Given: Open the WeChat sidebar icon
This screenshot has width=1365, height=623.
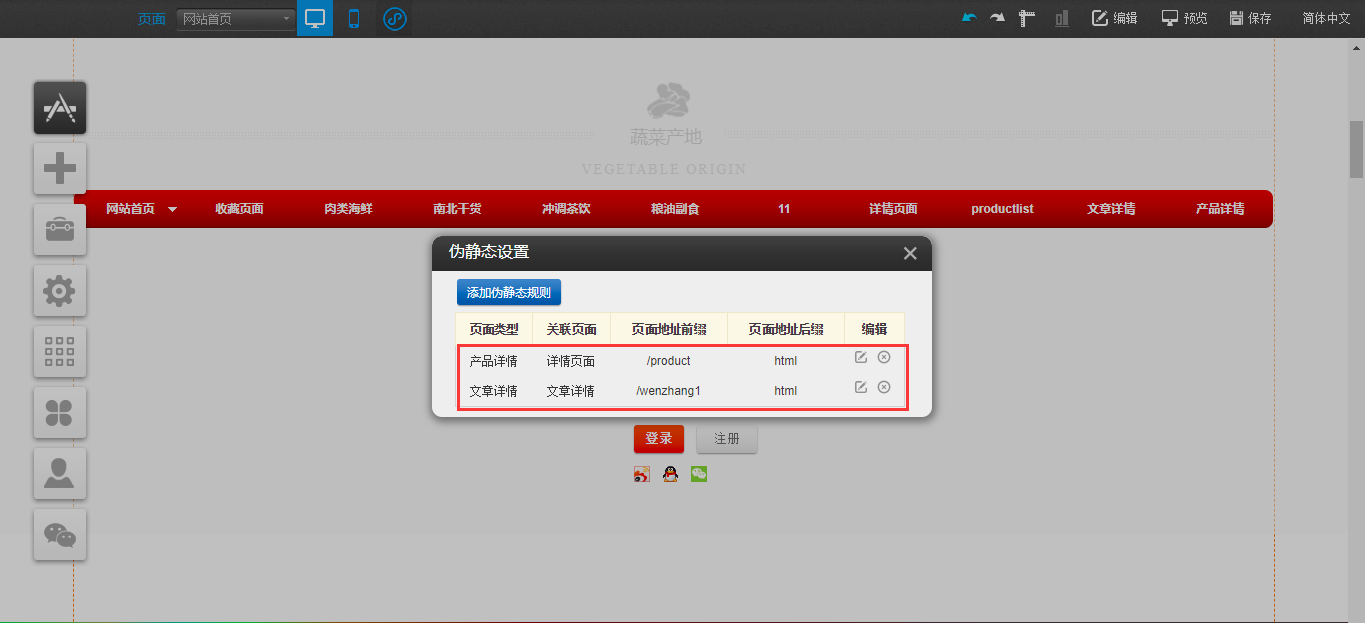Looking at the screenshot, I should click(60, 535).
